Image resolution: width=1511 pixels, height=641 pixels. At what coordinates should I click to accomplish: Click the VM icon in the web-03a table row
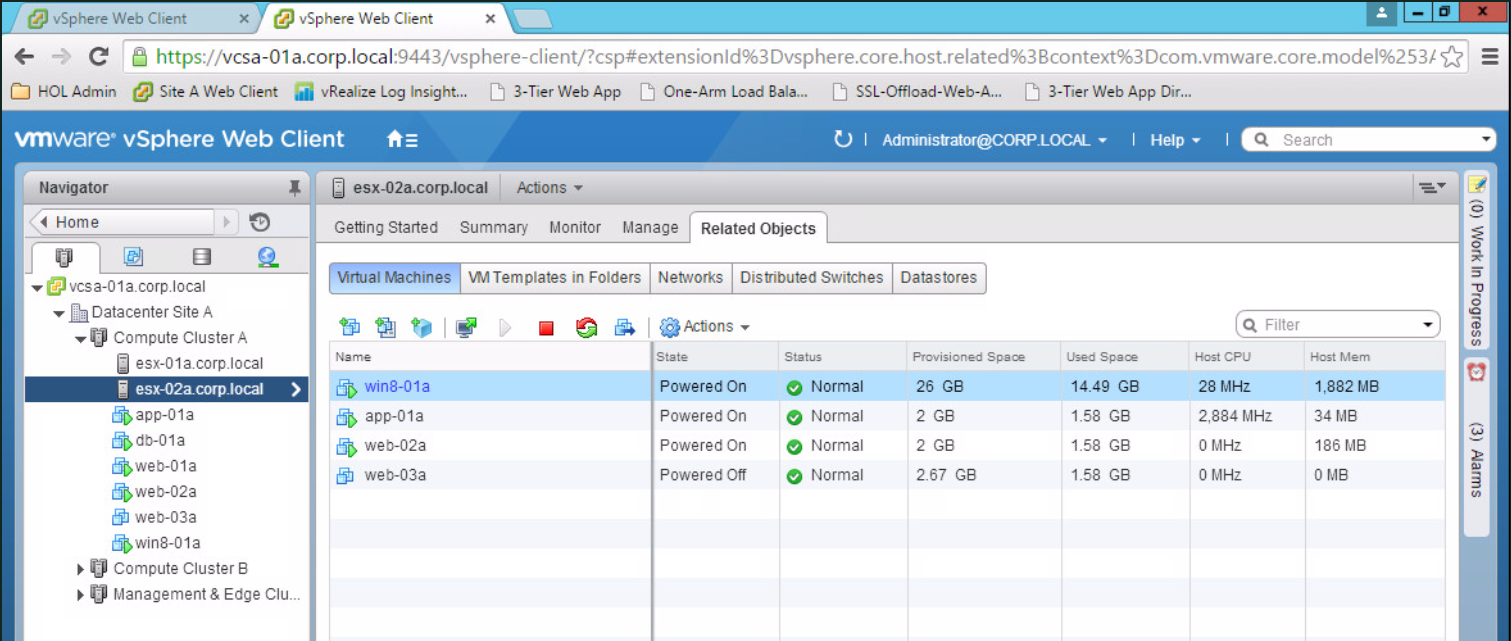[x=346, y=475]
